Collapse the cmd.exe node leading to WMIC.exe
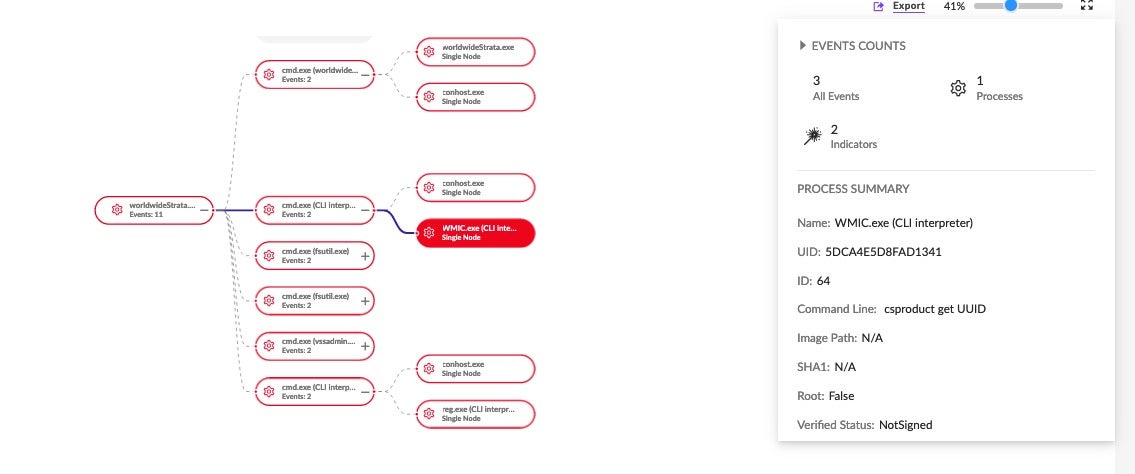1135x474 pixels. coord(366,210)
